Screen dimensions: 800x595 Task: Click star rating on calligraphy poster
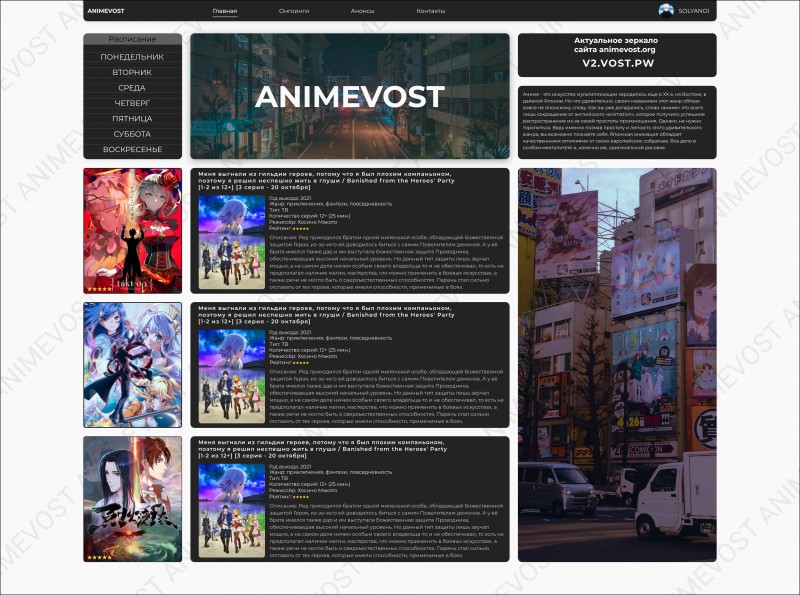tap(99, 557)
